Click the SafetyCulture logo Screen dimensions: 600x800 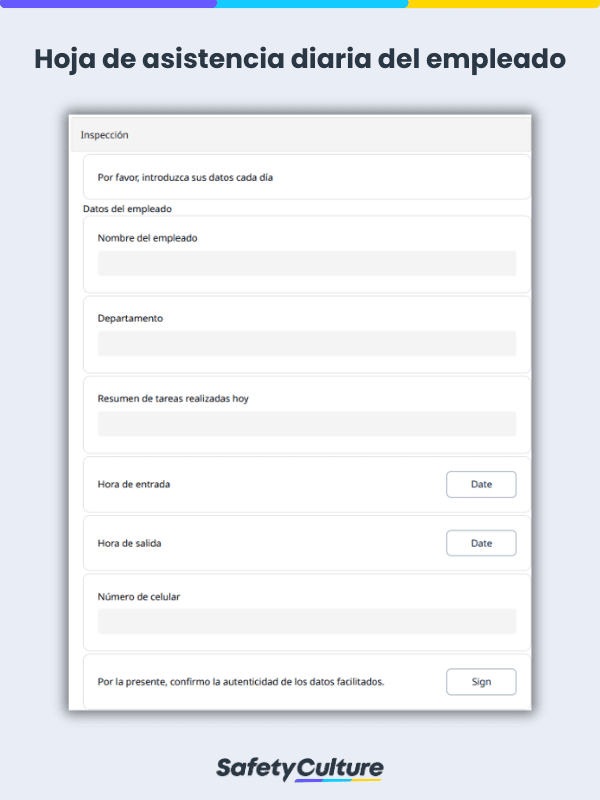tap(300, 768)
